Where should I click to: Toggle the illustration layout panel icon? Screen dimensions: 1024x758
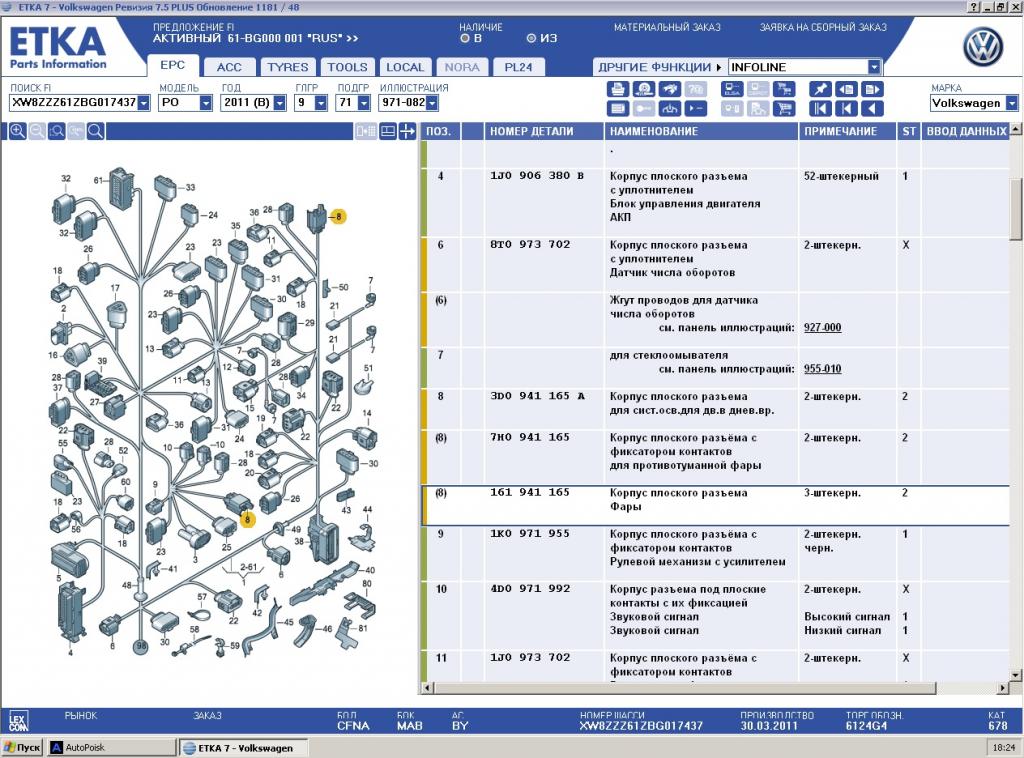pos(388,131)
